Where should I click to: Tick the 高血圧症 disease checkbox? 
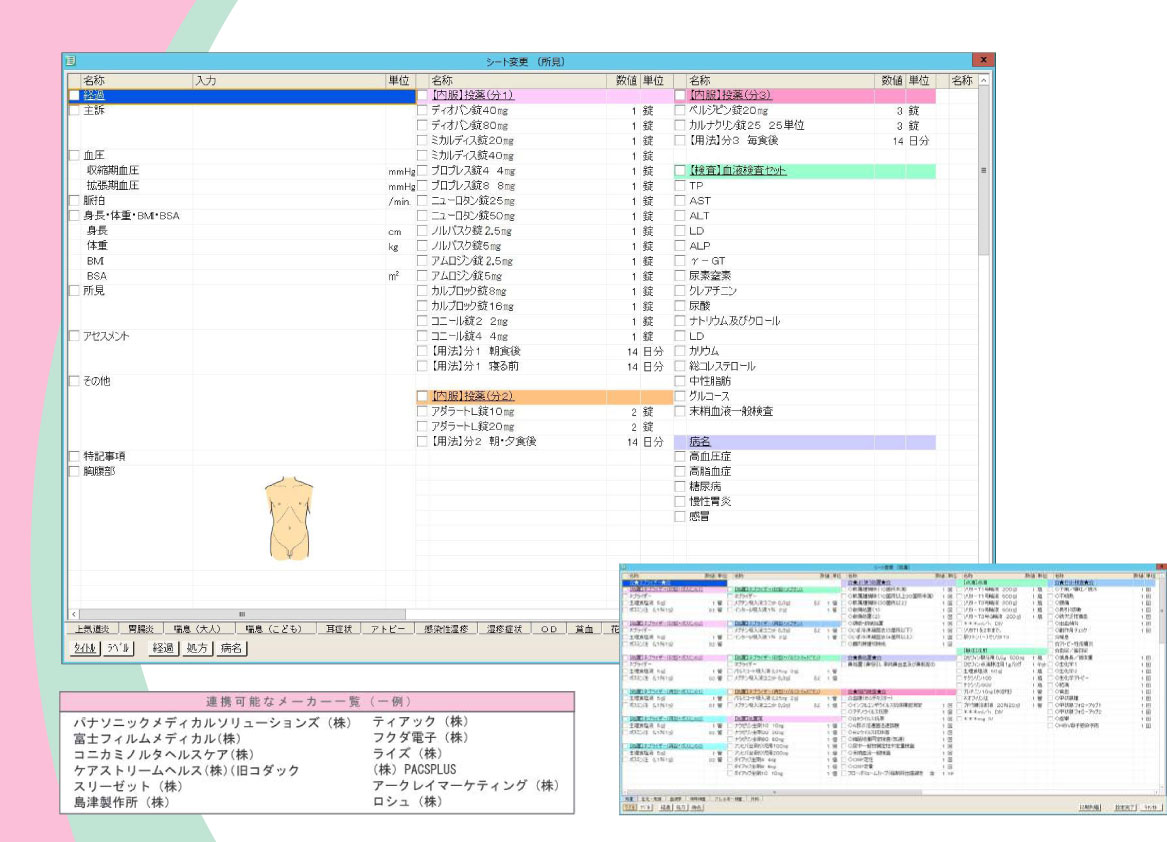click(x=681, y=457)
